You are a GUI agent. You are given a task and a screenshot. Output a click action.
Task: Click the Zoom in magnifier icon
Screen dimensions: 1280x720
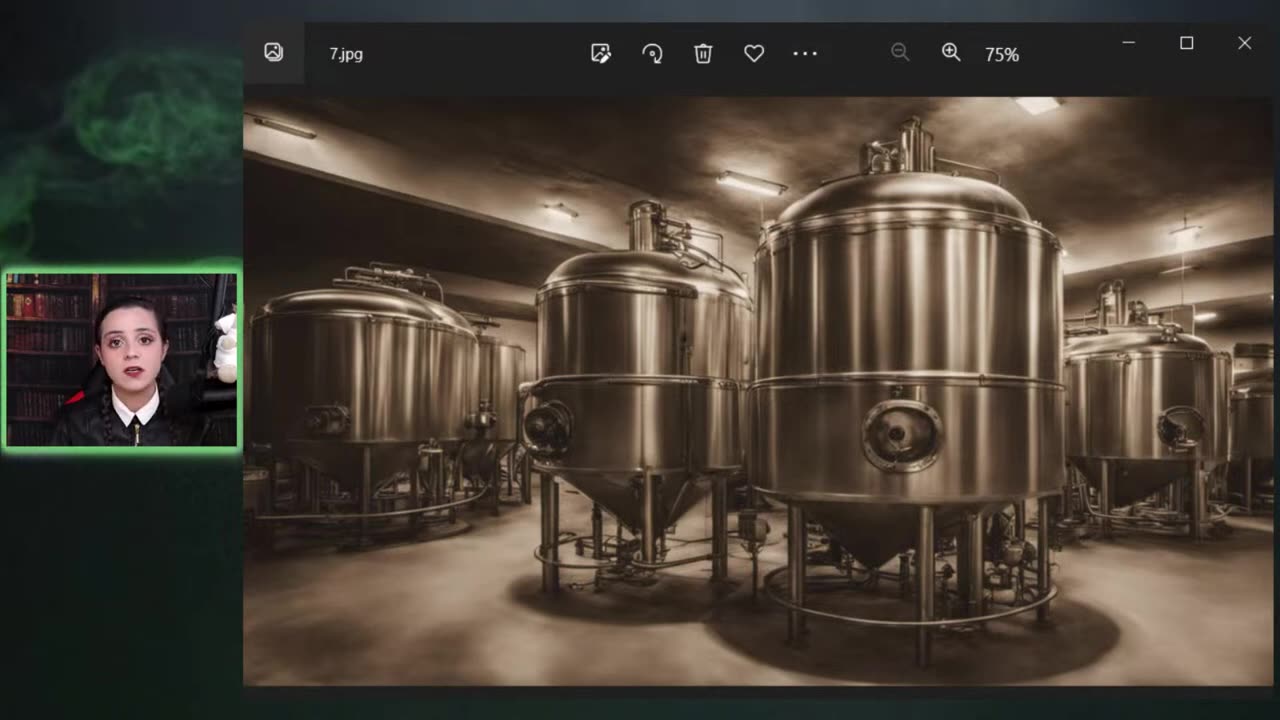pos(951,53)
